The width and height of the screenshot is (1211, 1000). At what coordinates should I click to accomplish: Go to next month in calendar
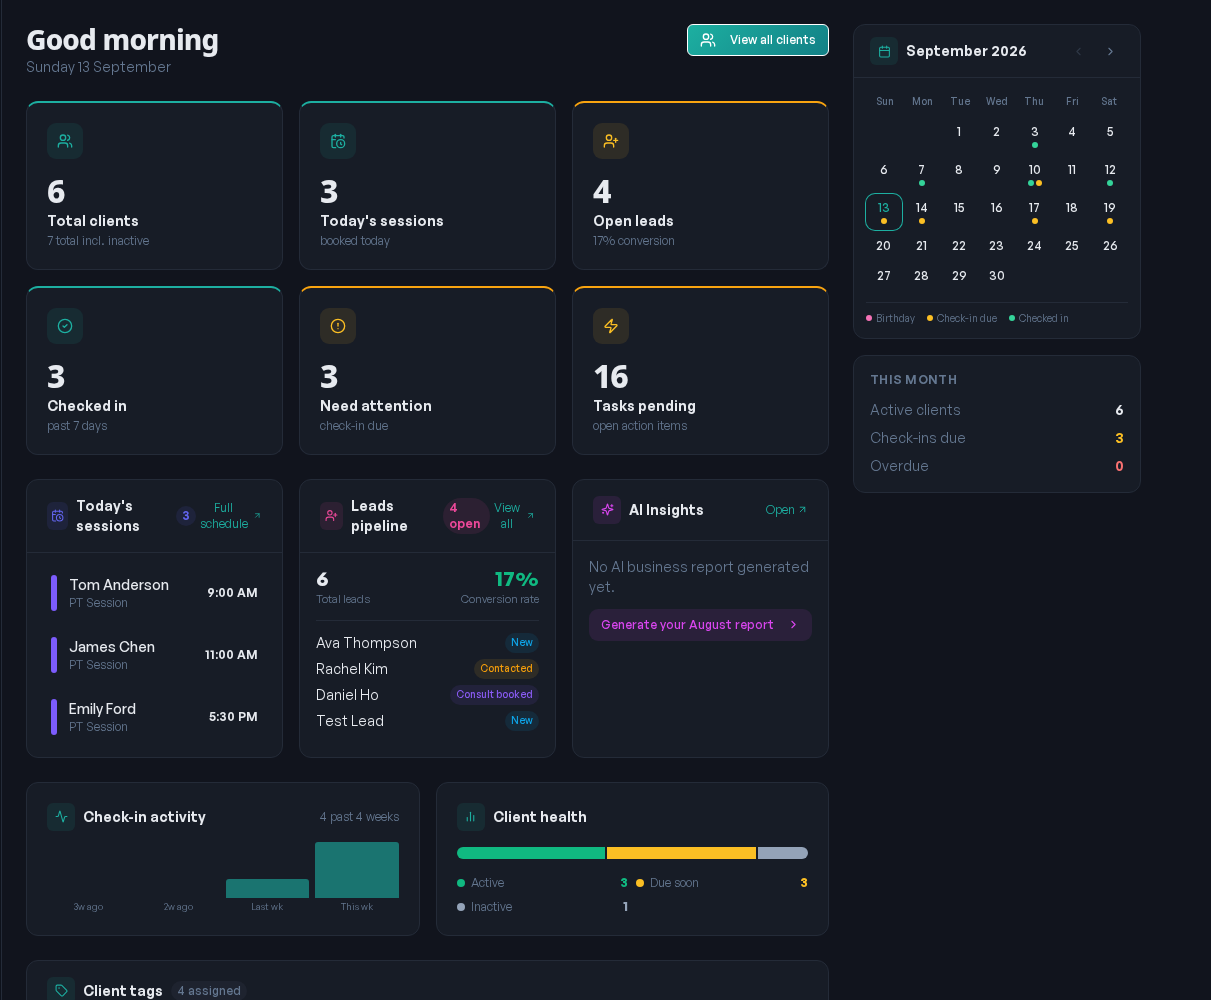(x=1110, y=52)
